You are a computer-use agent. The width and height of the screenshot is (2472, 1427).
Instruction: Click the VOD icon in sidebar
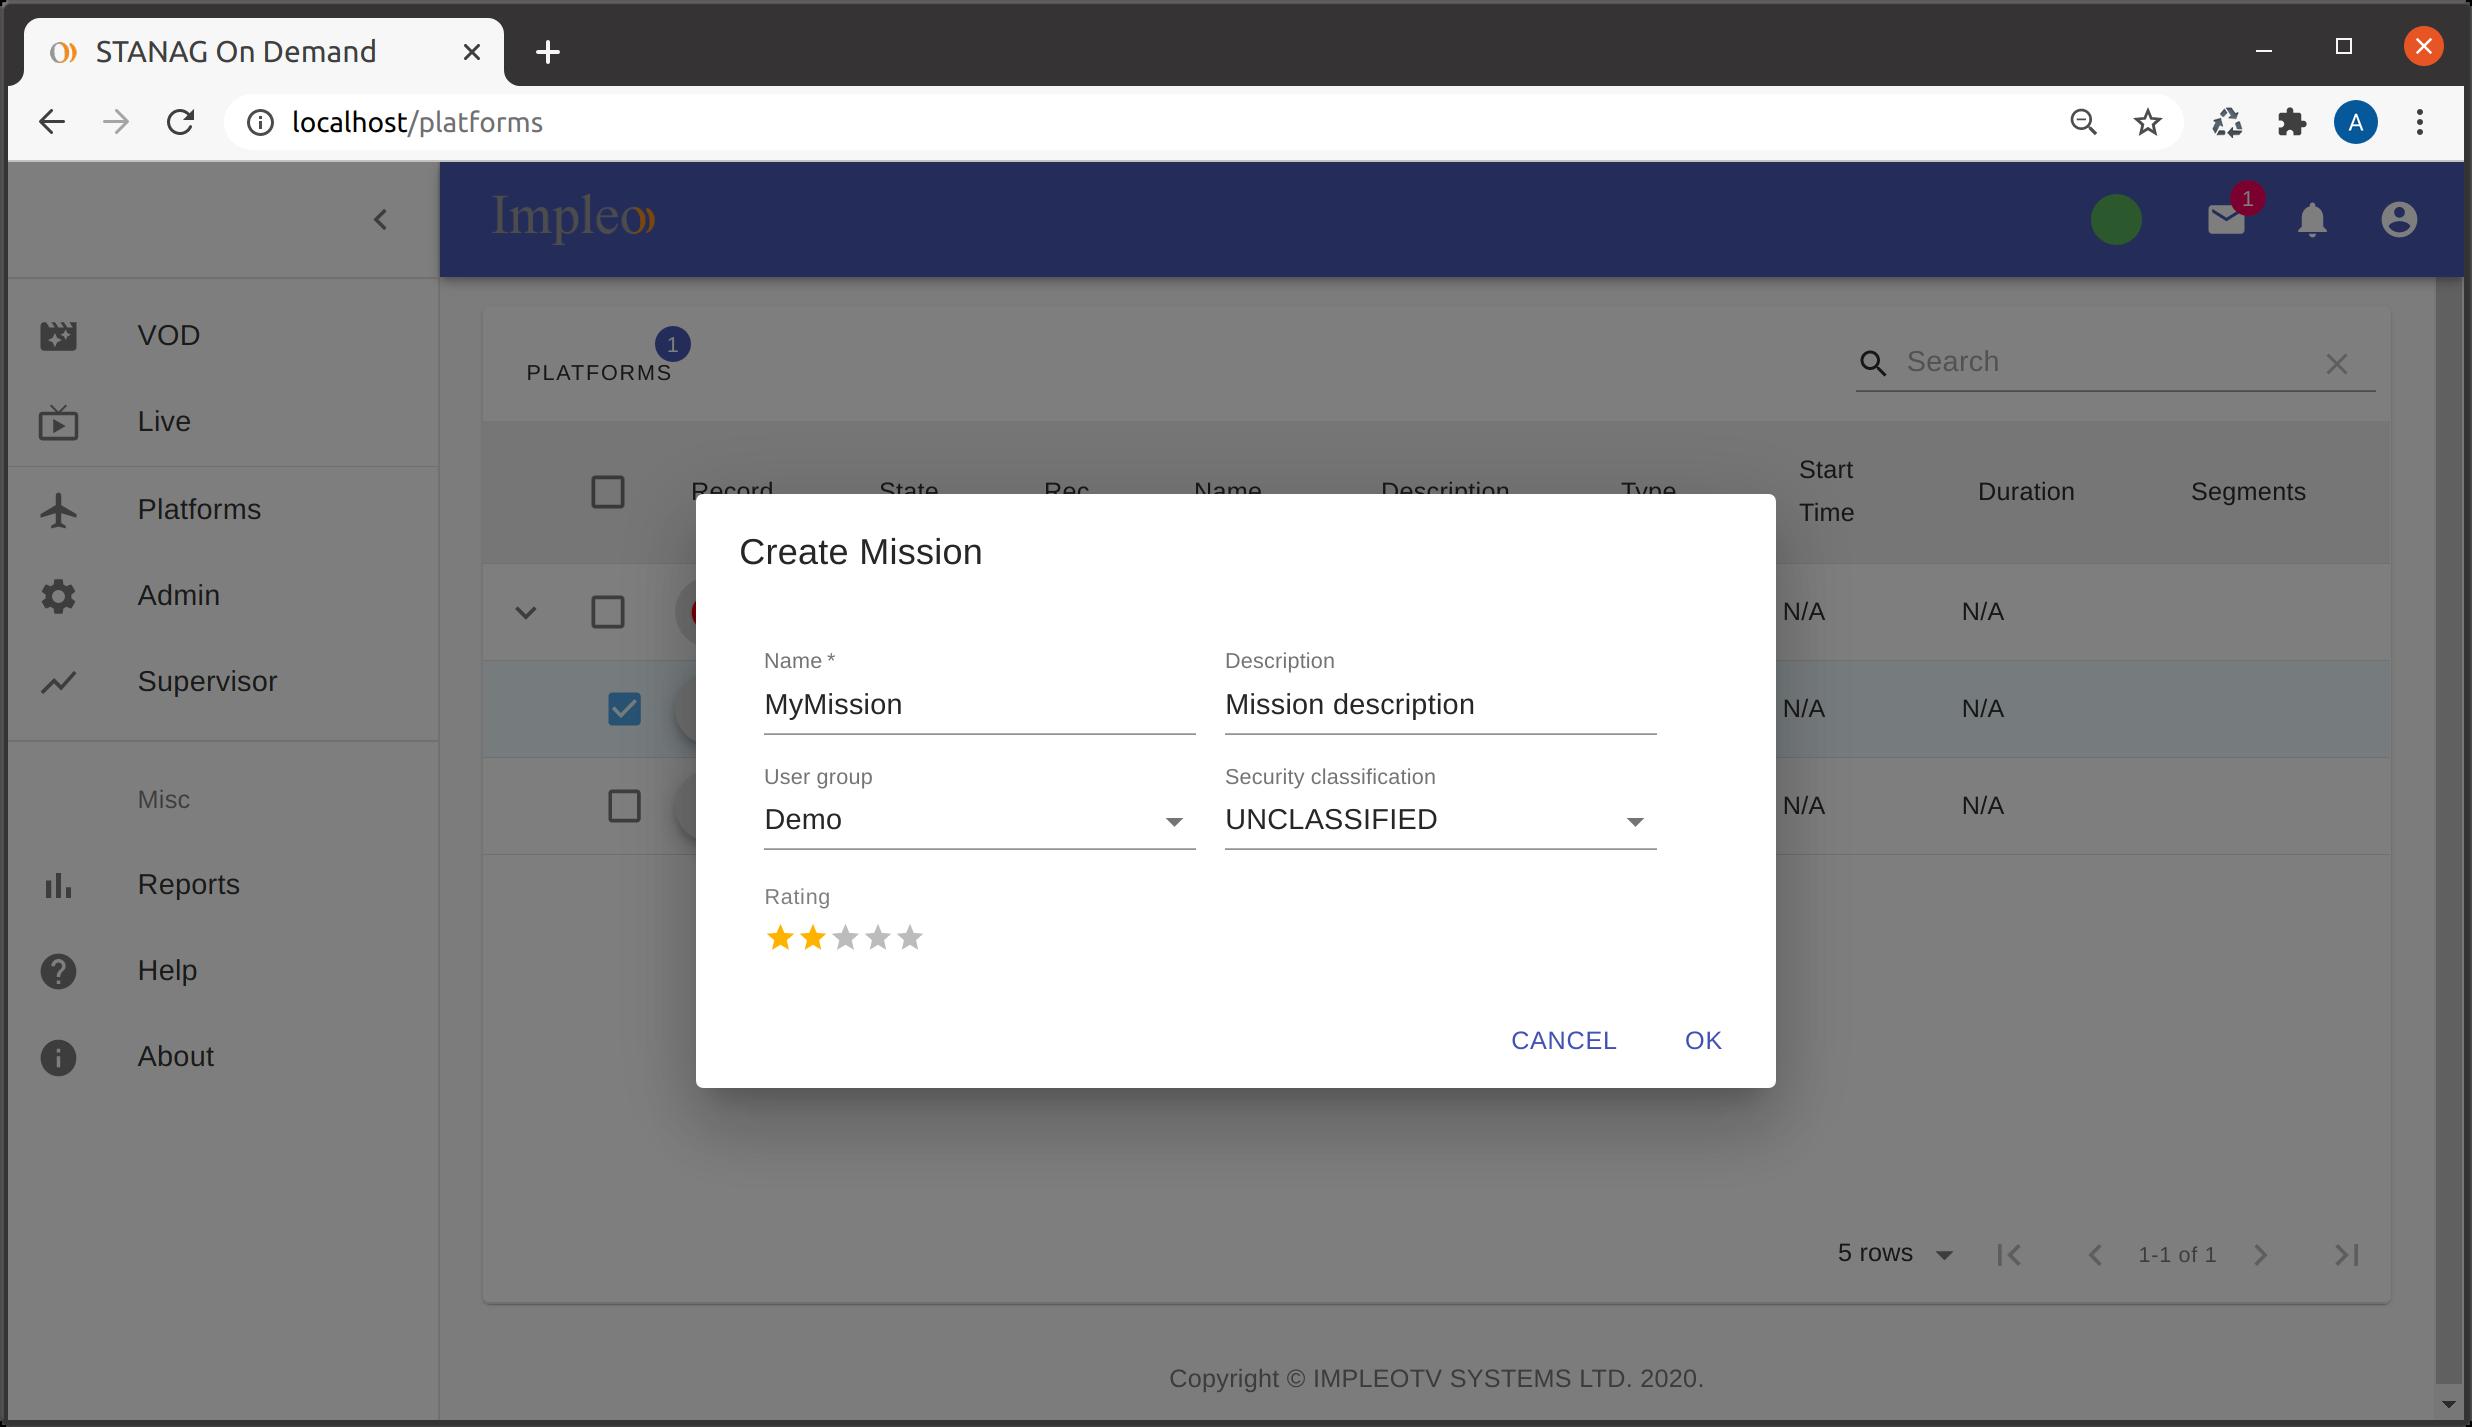tap(59, 333)
